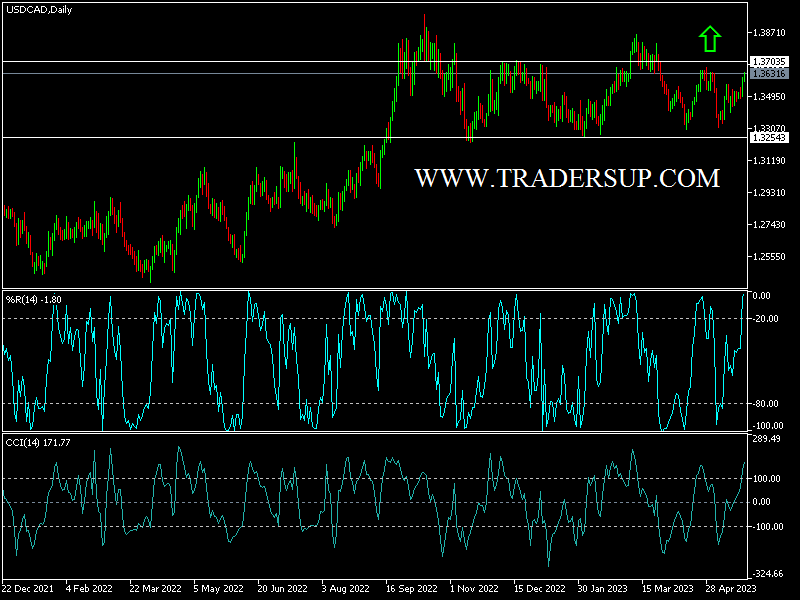Viewport: 800px width, 600px height.
Task: Click the 16 Sep 2022 date label
Action: point(412,588)
